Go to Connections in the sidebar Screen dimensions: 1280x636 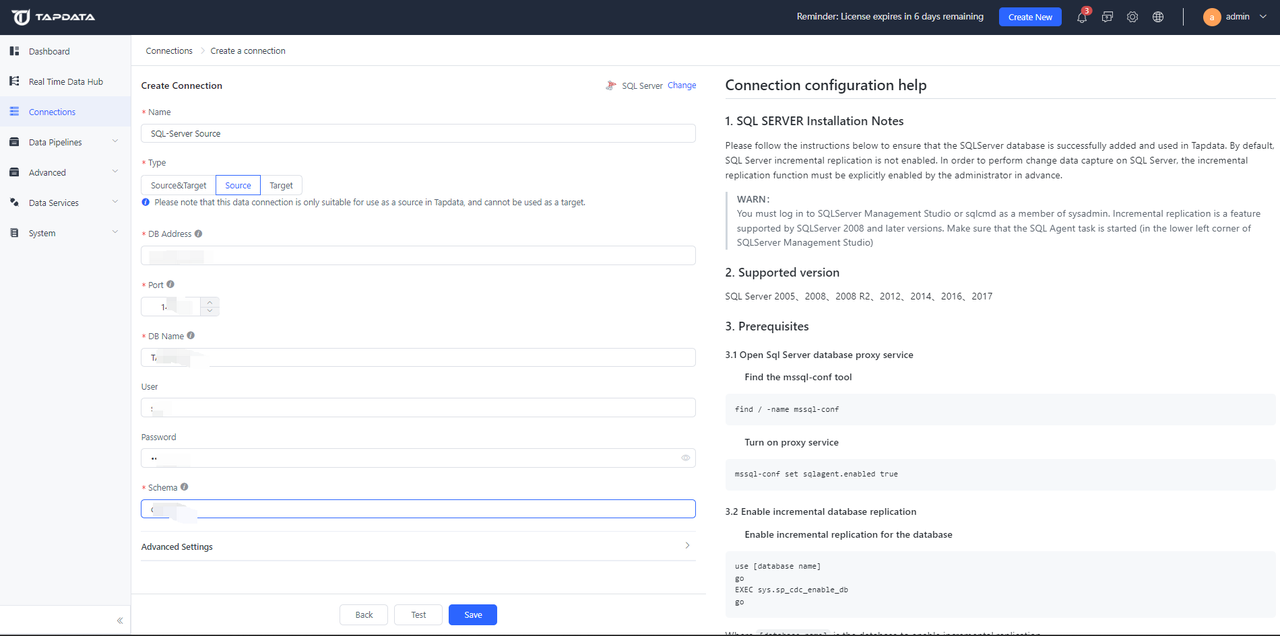click(65, 112)
